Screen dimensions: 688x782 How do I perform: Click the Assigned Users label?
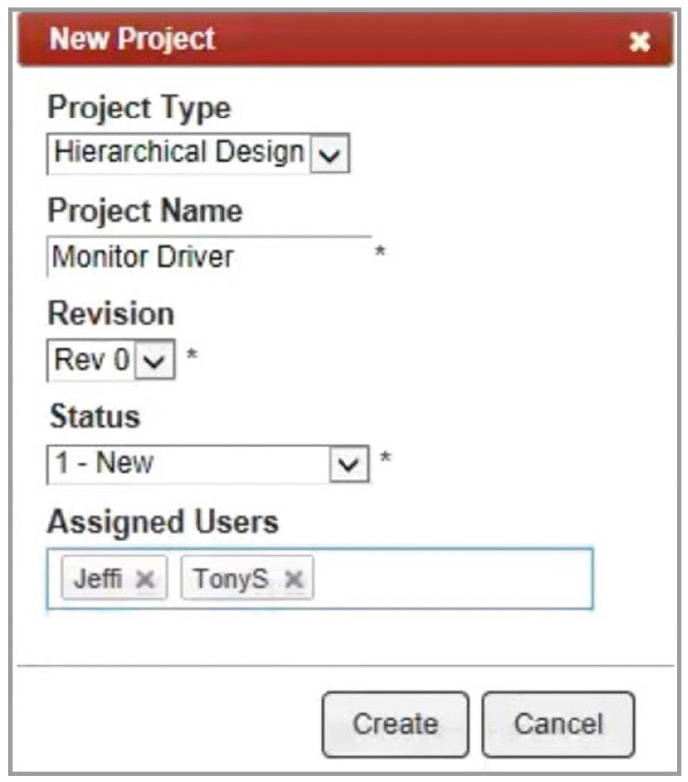click(x=163, y=522)
